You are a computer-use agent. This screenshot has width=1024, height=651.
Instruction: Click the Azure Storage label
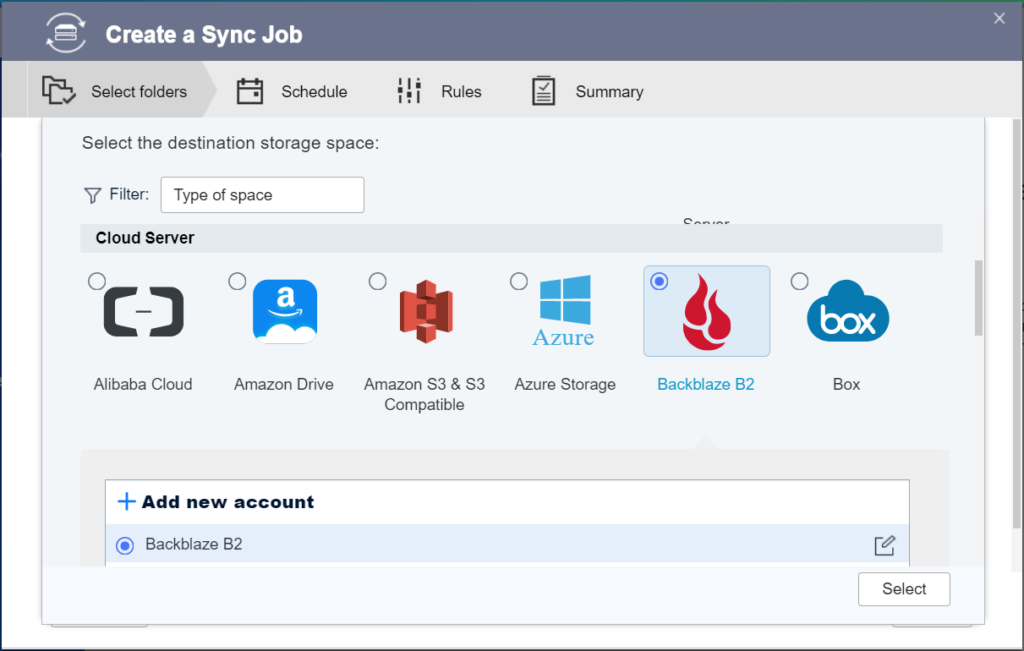point(565,384)
